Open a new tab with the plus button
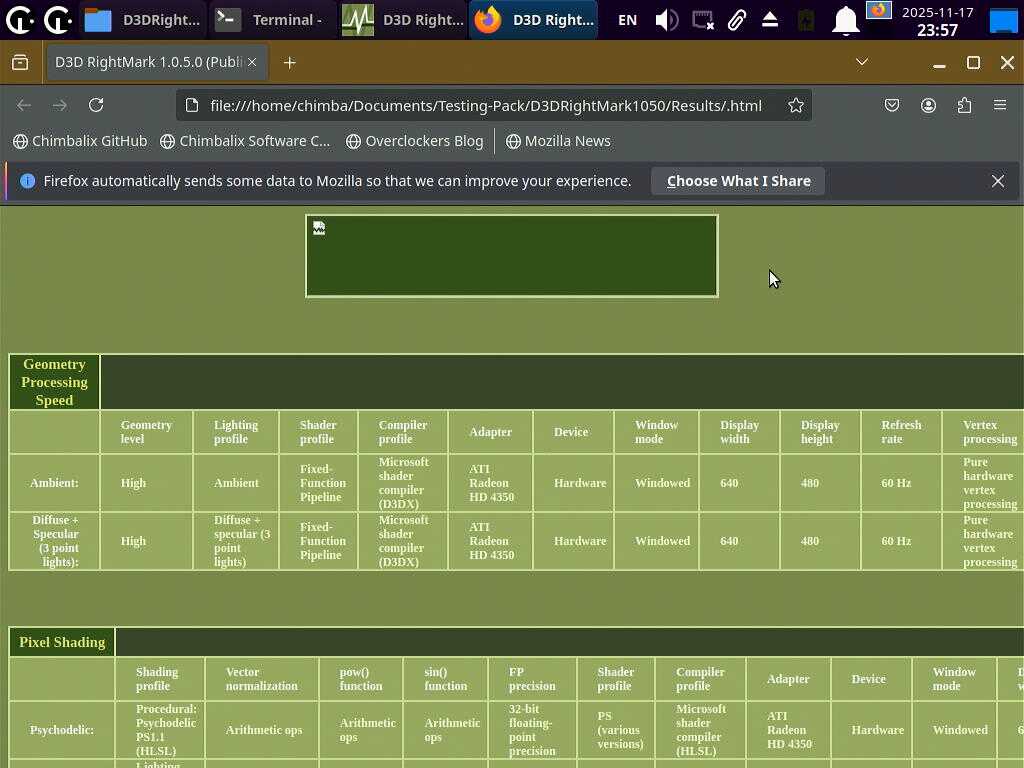This screenshot has width=1024, height=768. [x=289, y=63]
